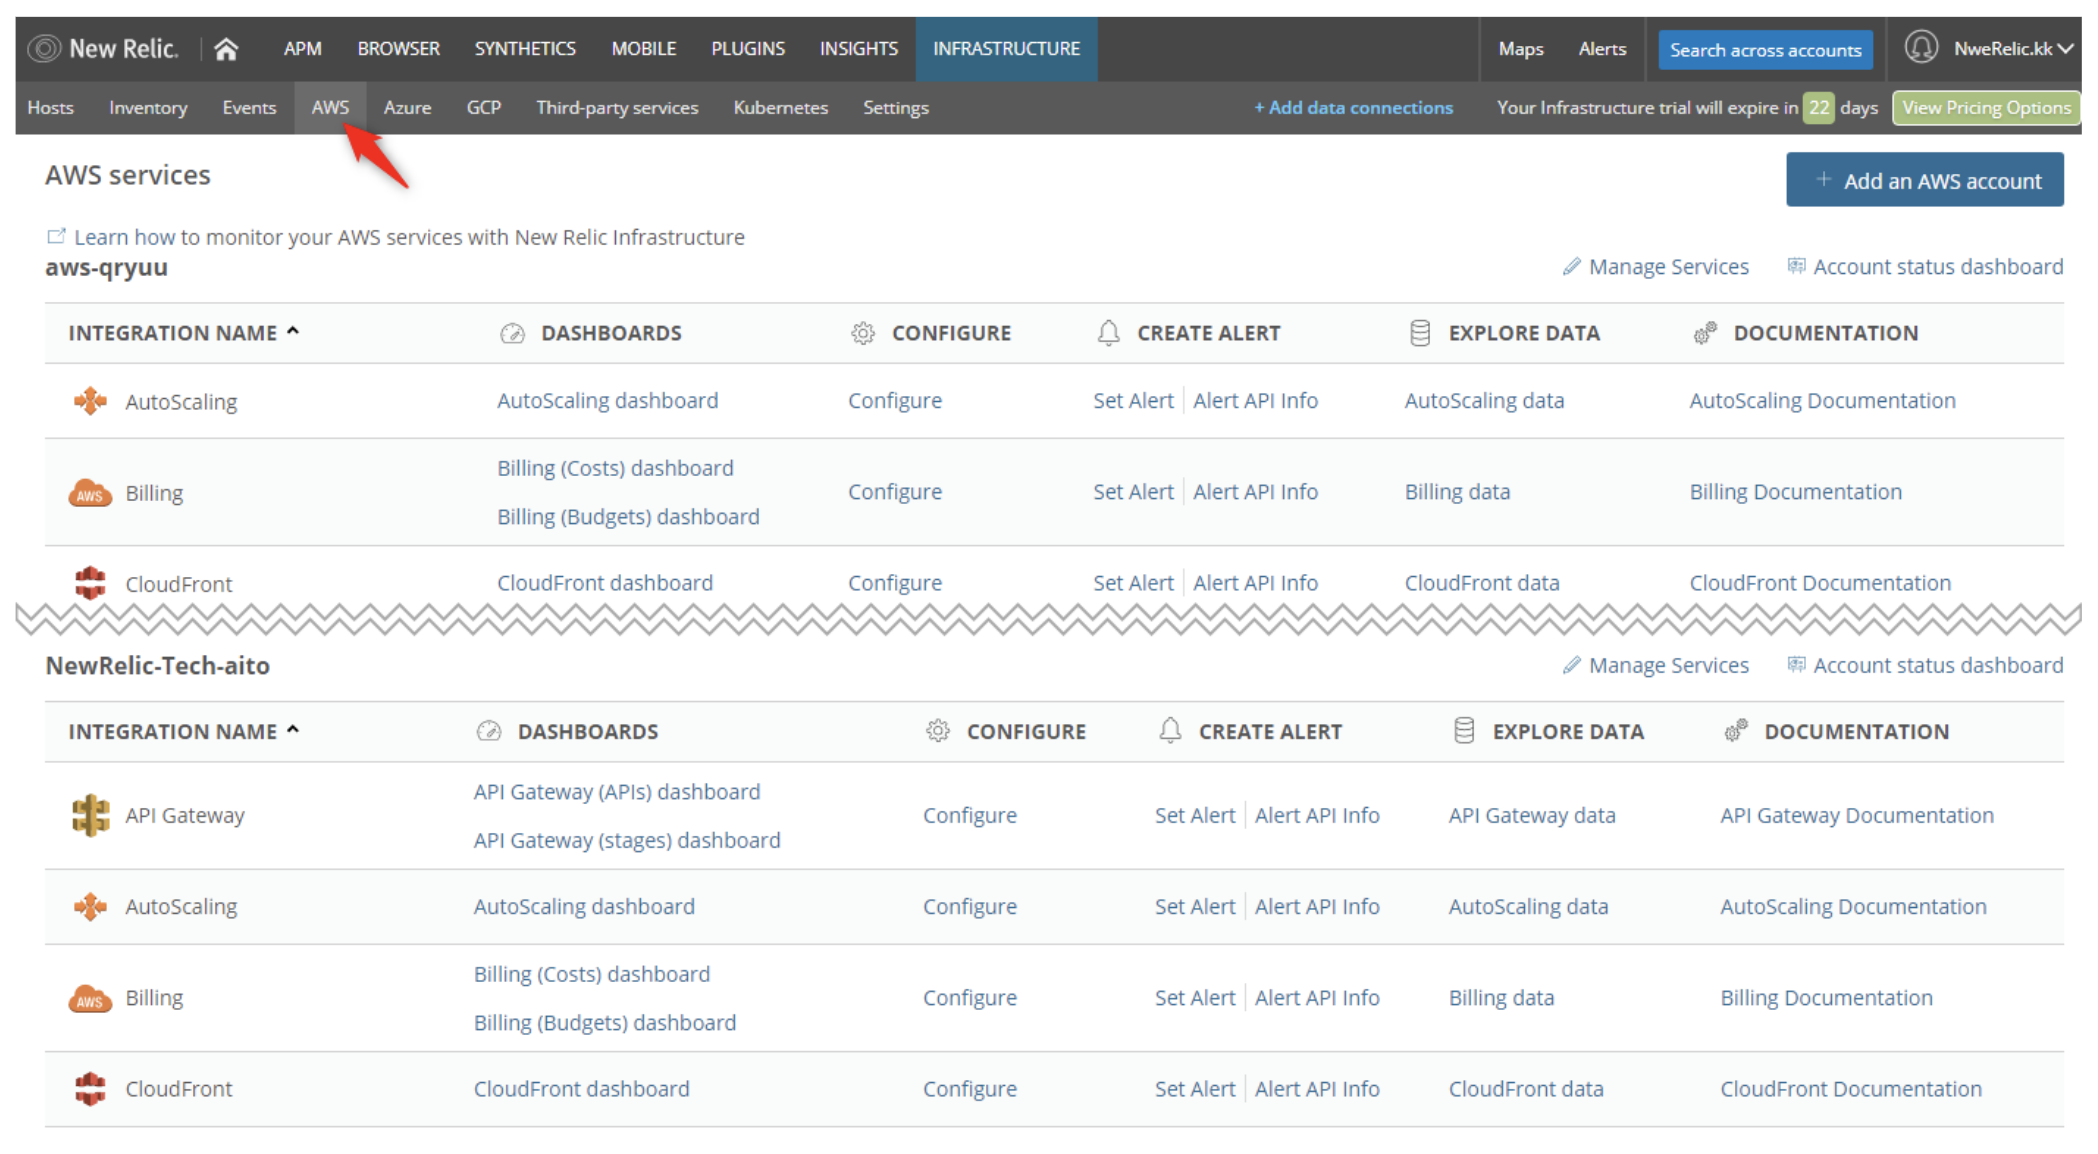Click Alert API Info in API Gateway row

click(x=1317, y=815)
